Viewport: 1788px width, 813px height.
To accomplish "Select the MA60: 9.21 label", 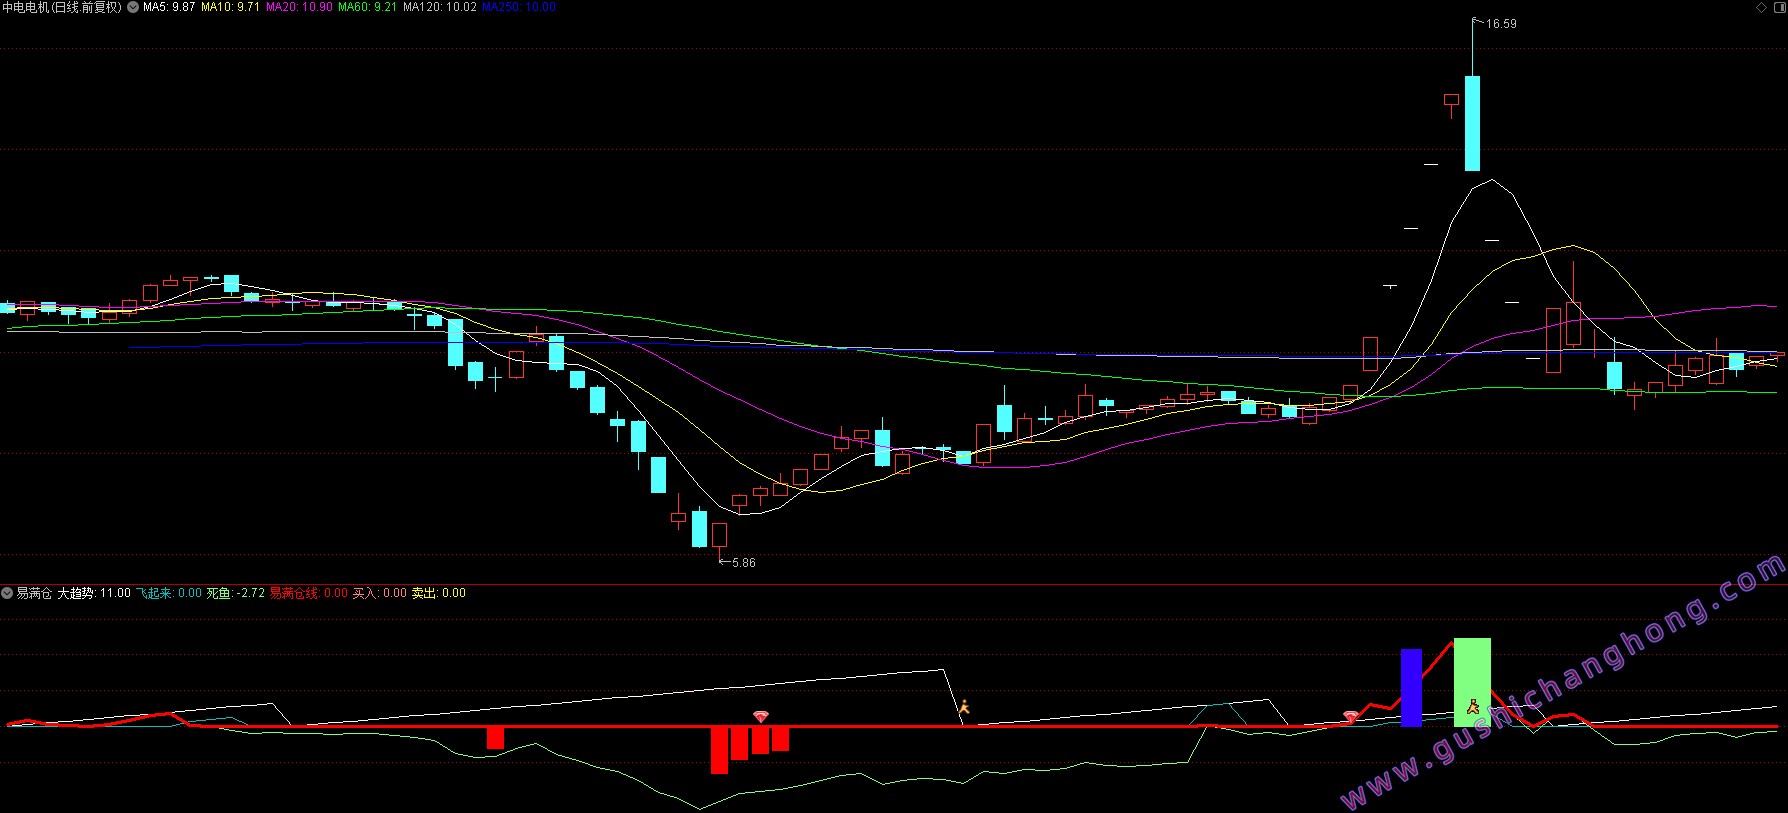I will coord(367,7).
